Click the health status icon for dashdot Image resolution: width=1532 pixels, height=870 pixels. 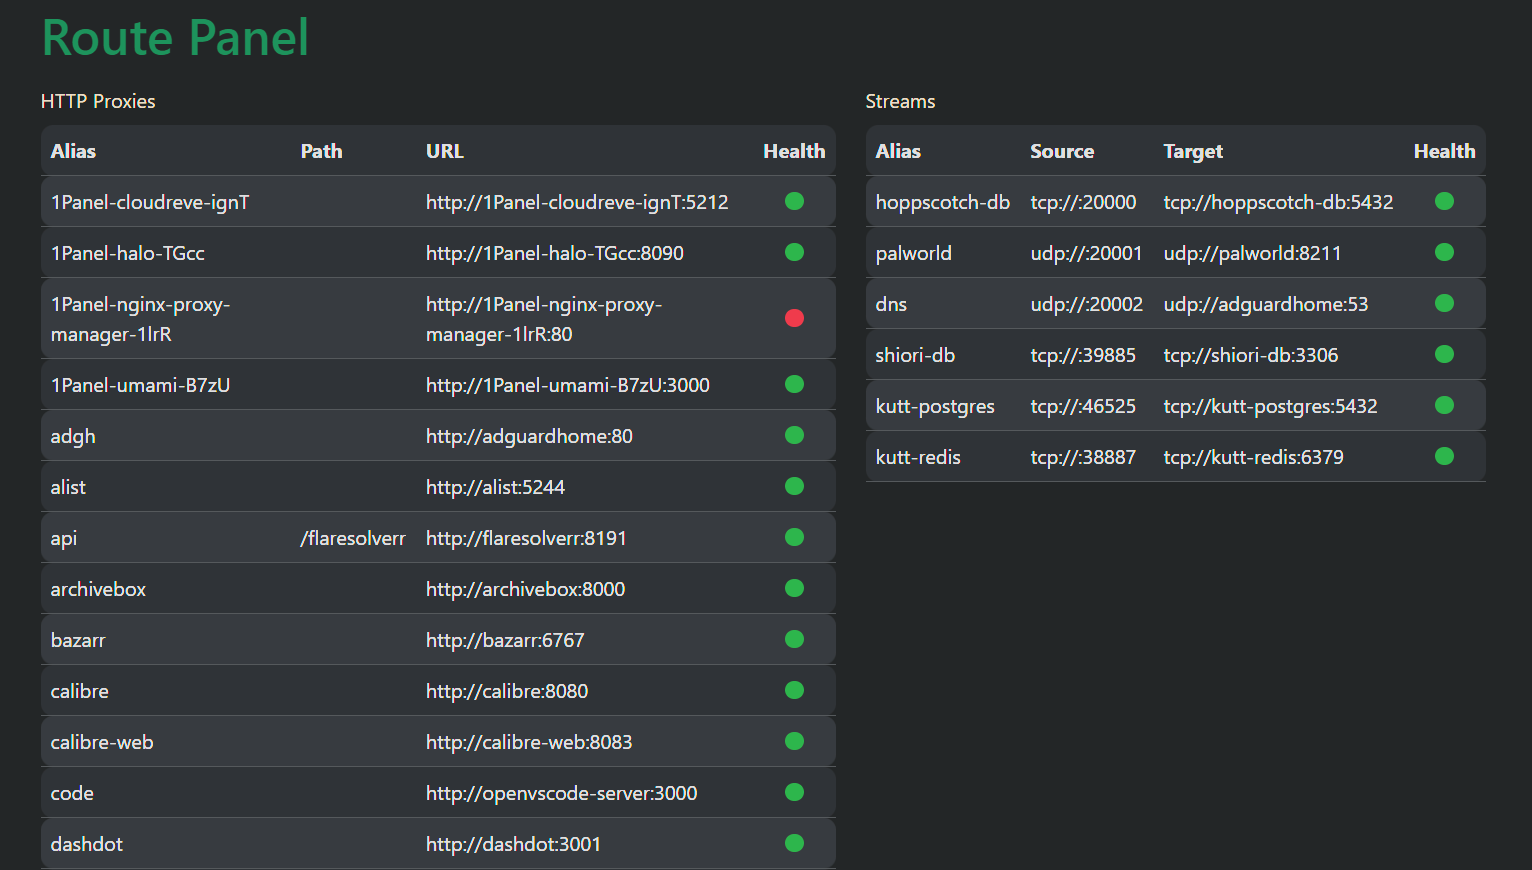795,843
